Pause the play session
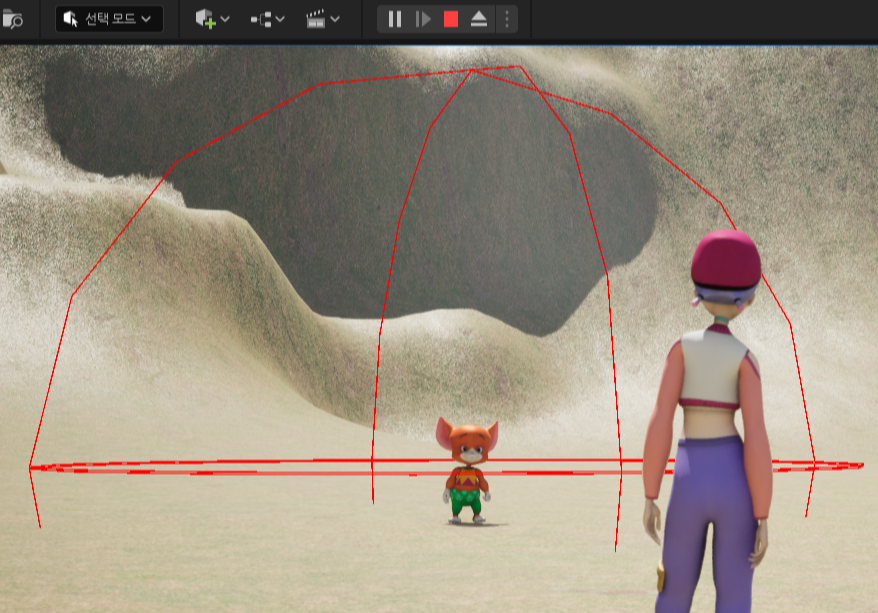 (395, 19)
